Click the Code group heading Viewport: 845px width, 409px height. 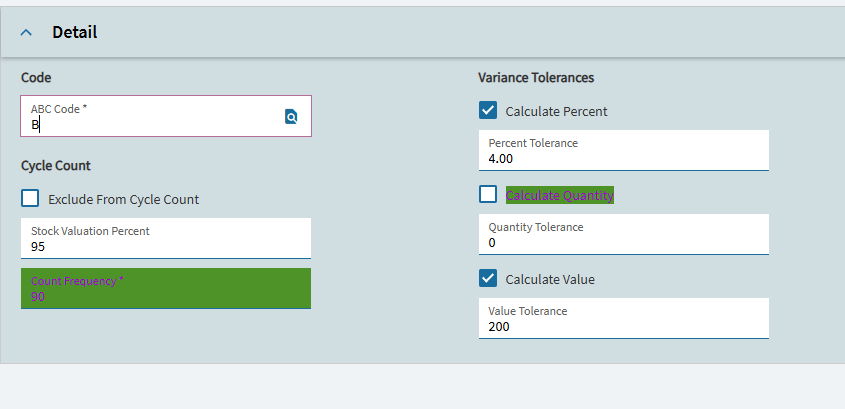point(36,77)
